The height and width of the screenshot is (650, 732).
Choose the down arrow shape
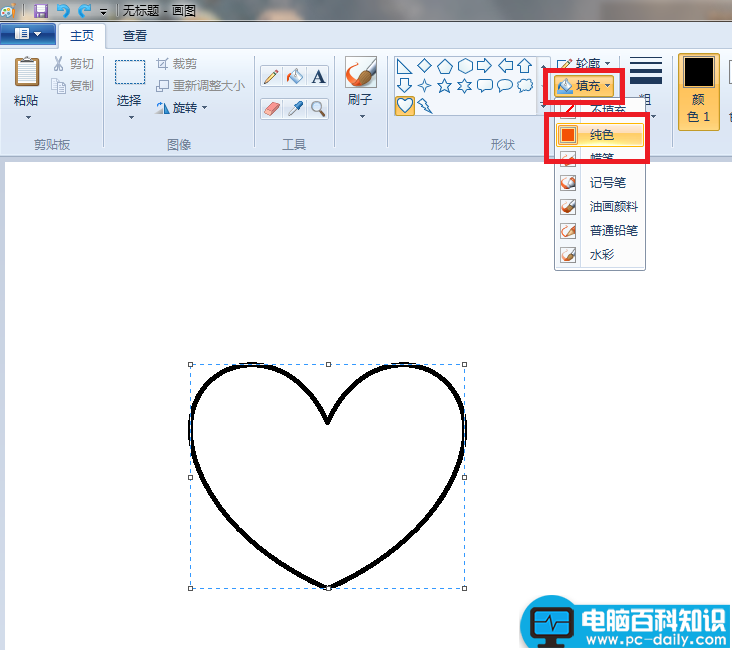point(404,85)
